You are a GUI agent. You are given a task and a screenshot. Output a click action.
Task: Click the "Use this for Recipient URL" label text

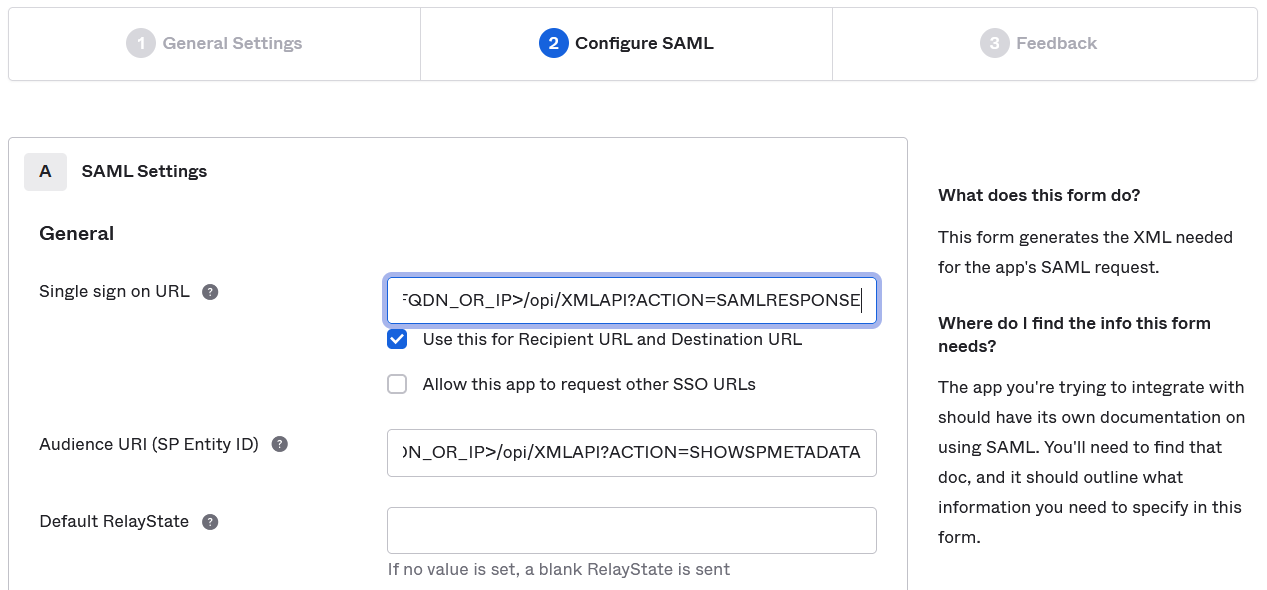tap(612, 339)
